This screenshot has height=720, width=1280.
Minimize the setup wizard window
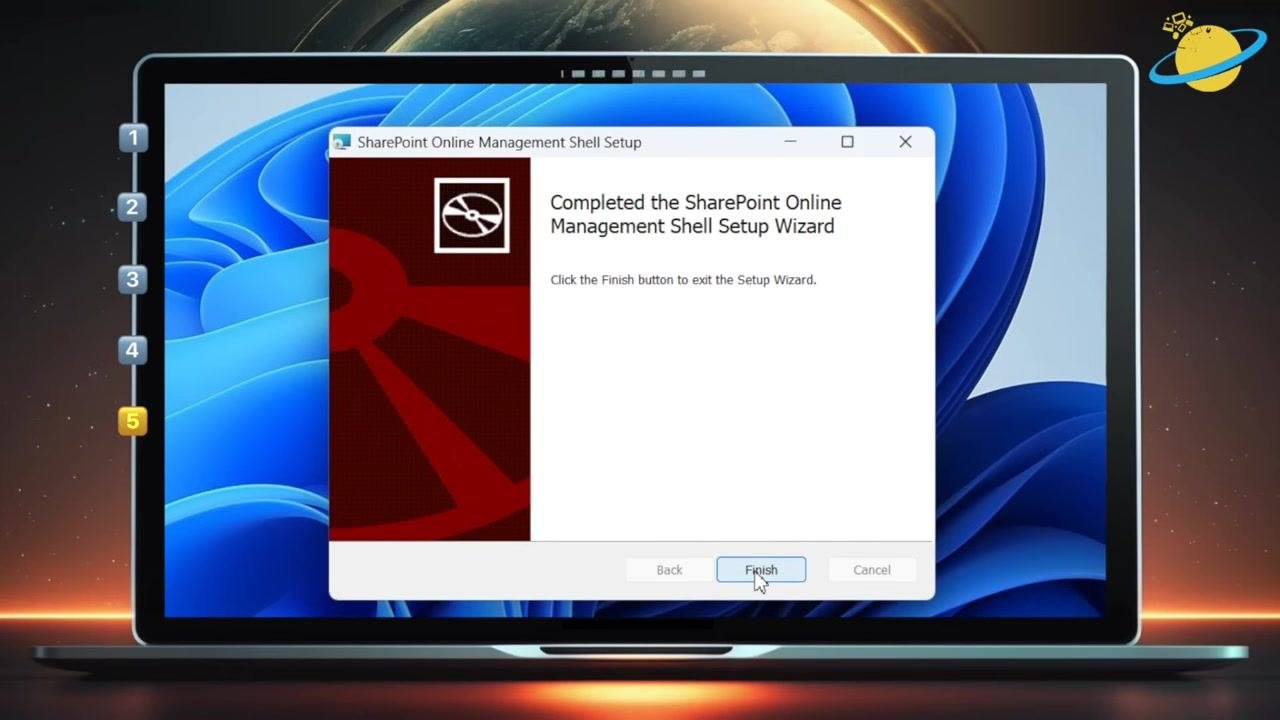pyautogui.click(x=790, y=142)
